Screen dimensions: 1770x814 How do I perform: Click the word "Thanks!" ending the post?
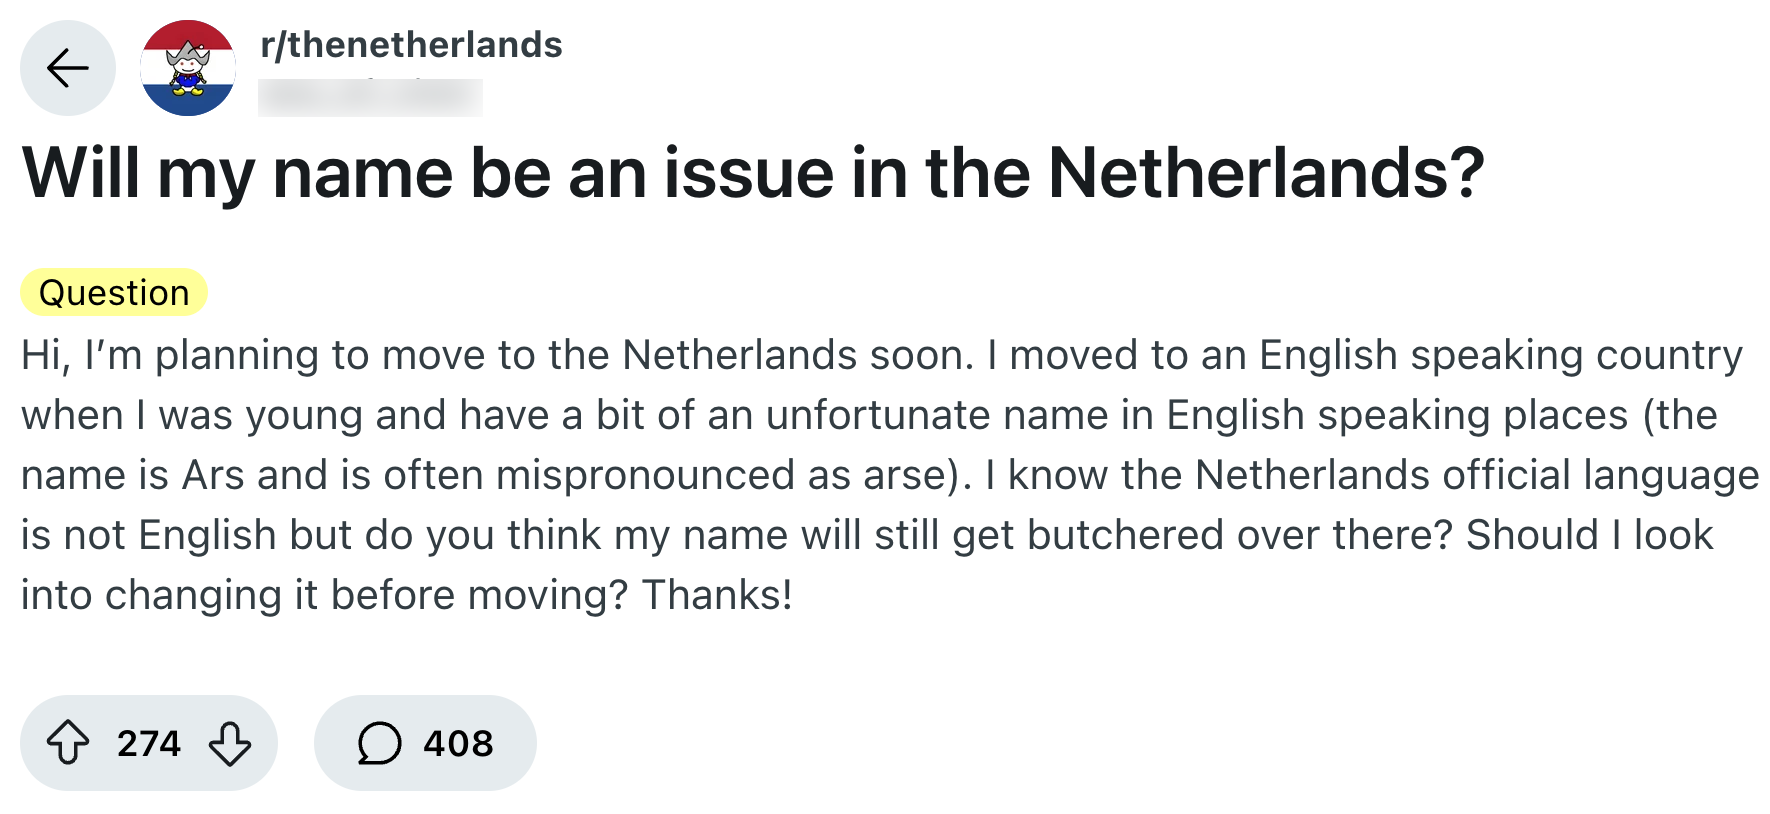pyautogui.click(x=717, y=595)
